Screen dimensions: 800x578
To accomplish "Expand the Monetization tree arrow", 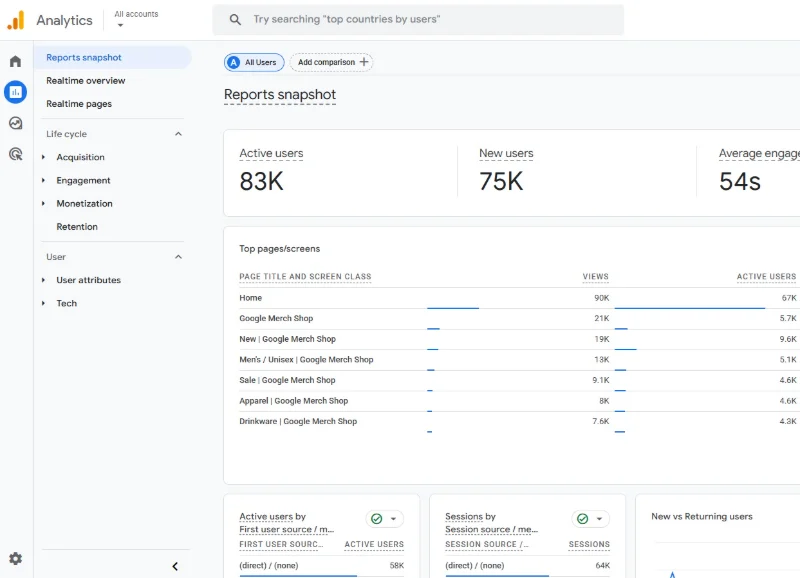I will [x=43, y=203].
